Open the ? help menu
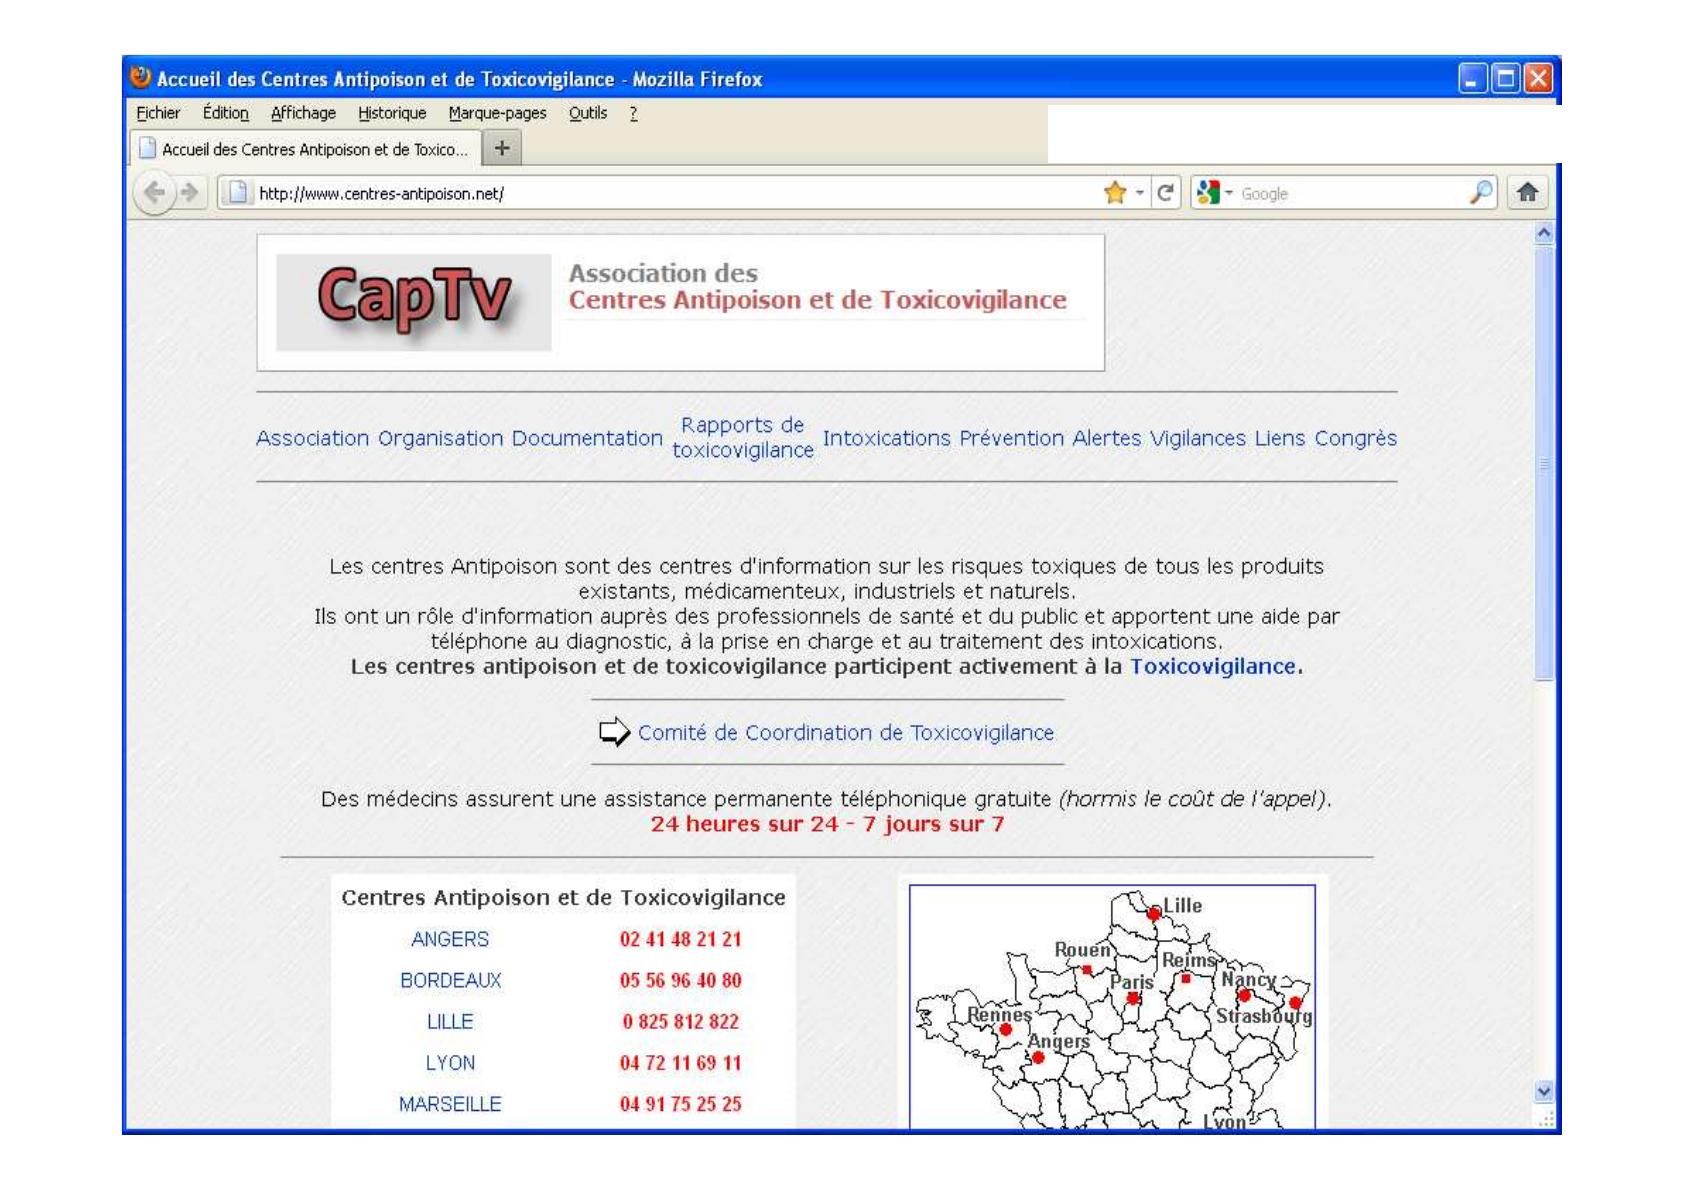The width and height of the screenshot is (1684, 1190). [633, 113]
